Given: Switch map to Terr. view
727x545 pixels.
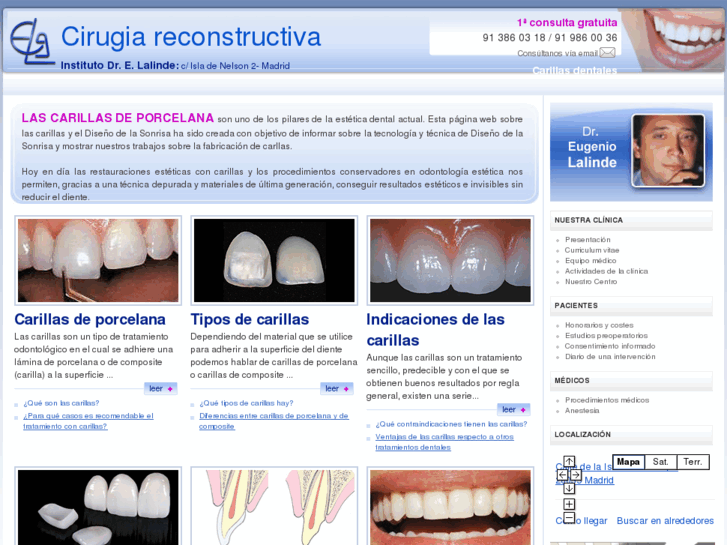Looking at the screenshot, I should click(x=693, y=462).
